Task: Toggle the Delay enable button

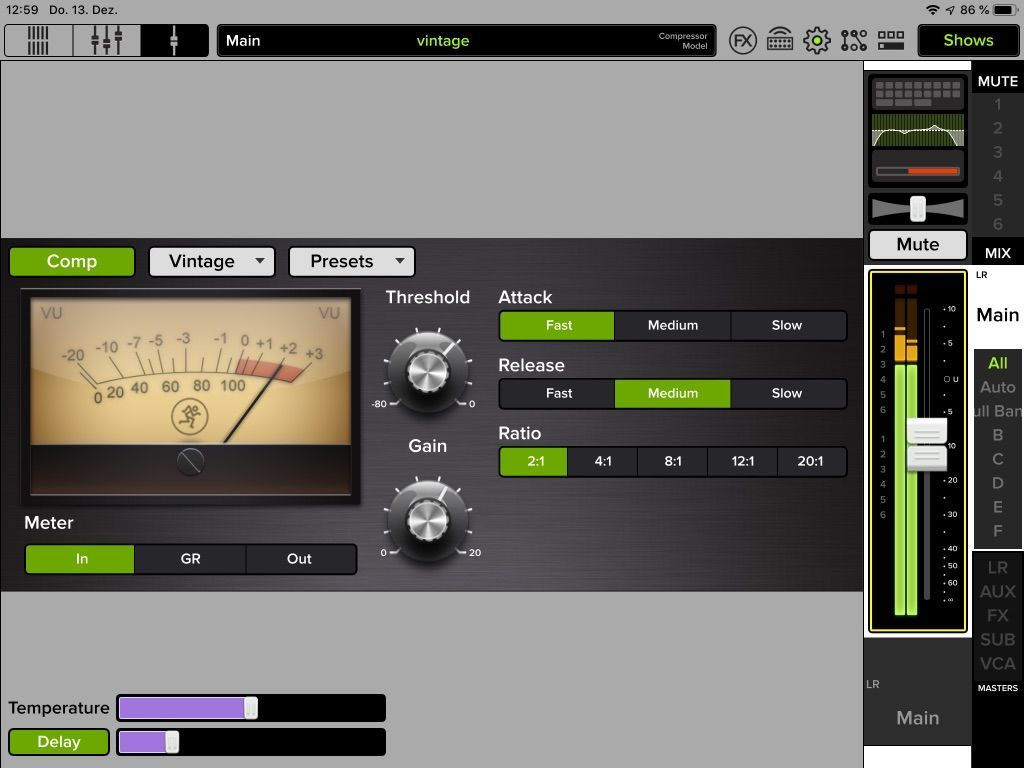Action: (x=59, y=742)
